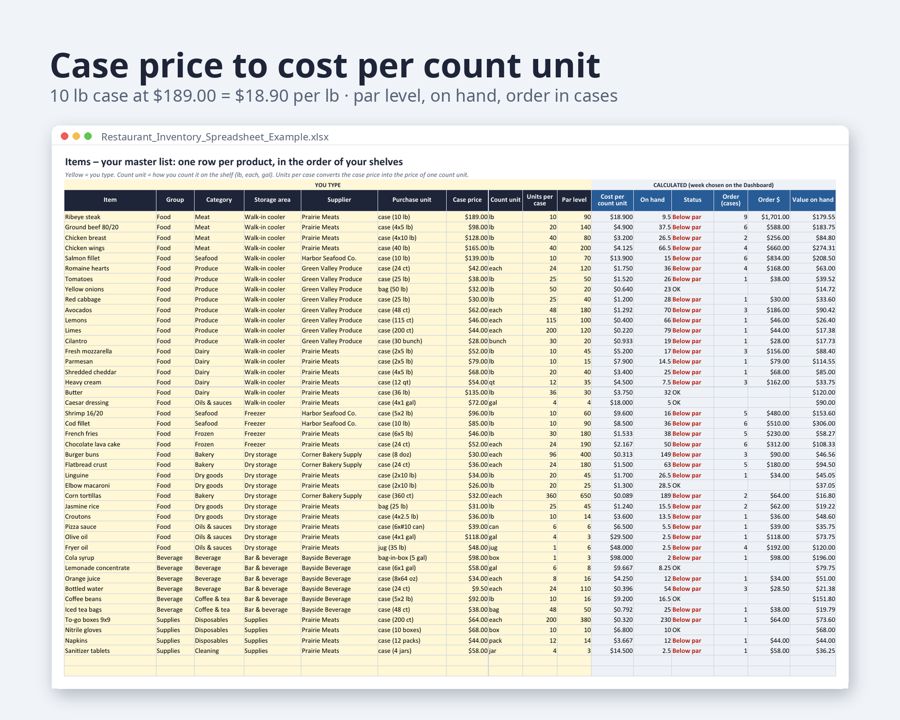Click the 'Count unit' column header
The image size is (900, 720).
(x=505, y=200)
